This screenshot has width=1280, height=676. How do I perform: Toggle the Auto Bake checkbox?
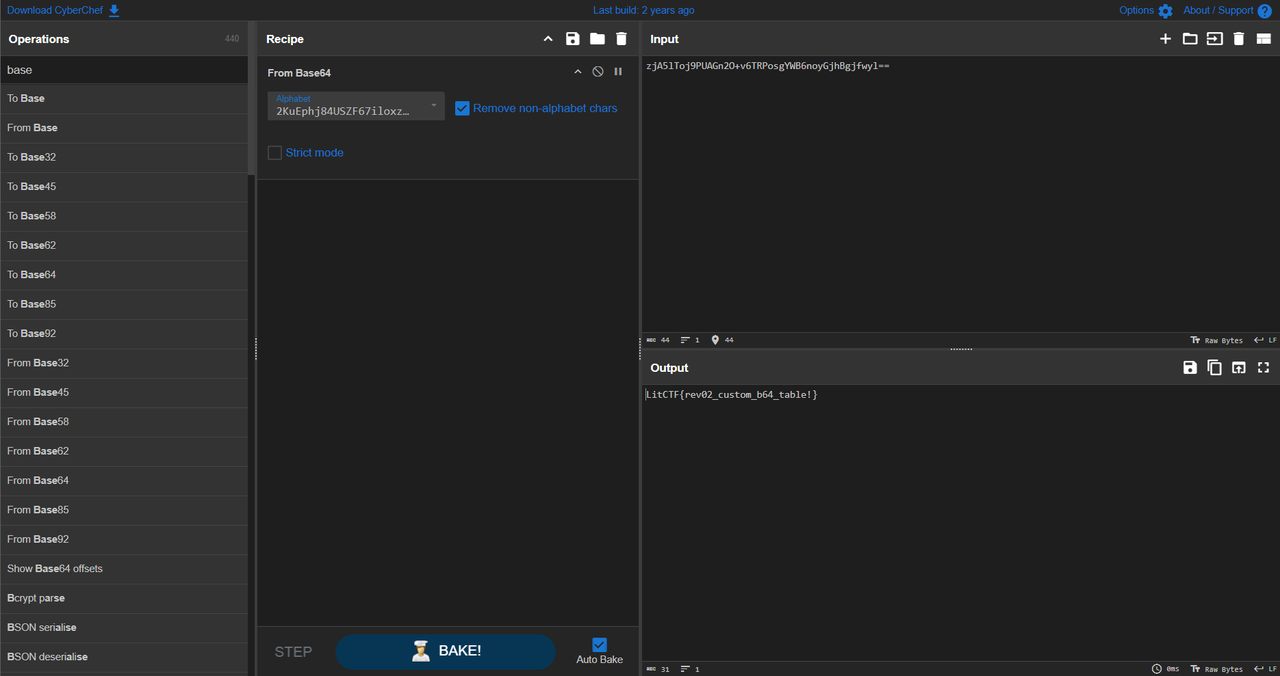(x=599, y=645)
